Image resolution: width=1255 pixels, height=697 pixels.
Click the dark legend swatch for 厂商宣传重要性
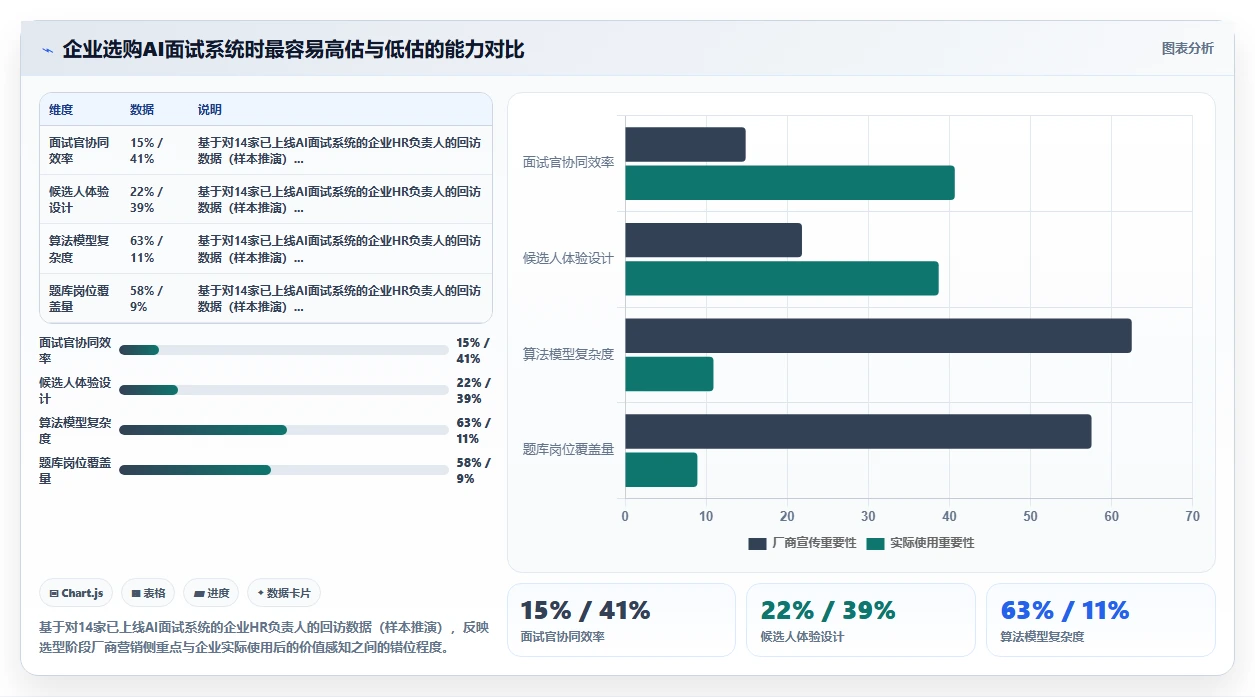757,543
